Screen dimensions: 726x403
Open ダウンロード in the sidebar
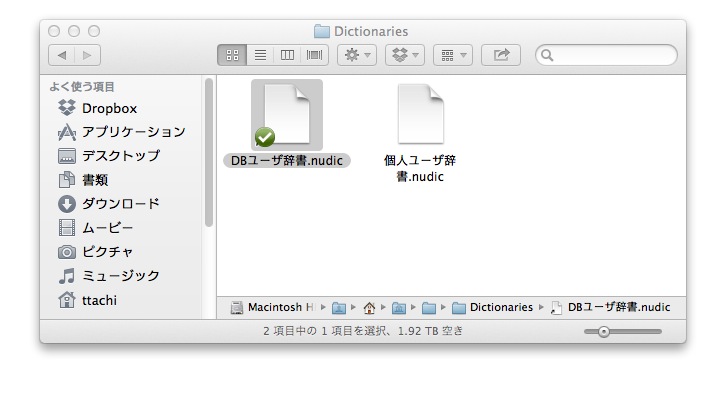pos(120,204)
